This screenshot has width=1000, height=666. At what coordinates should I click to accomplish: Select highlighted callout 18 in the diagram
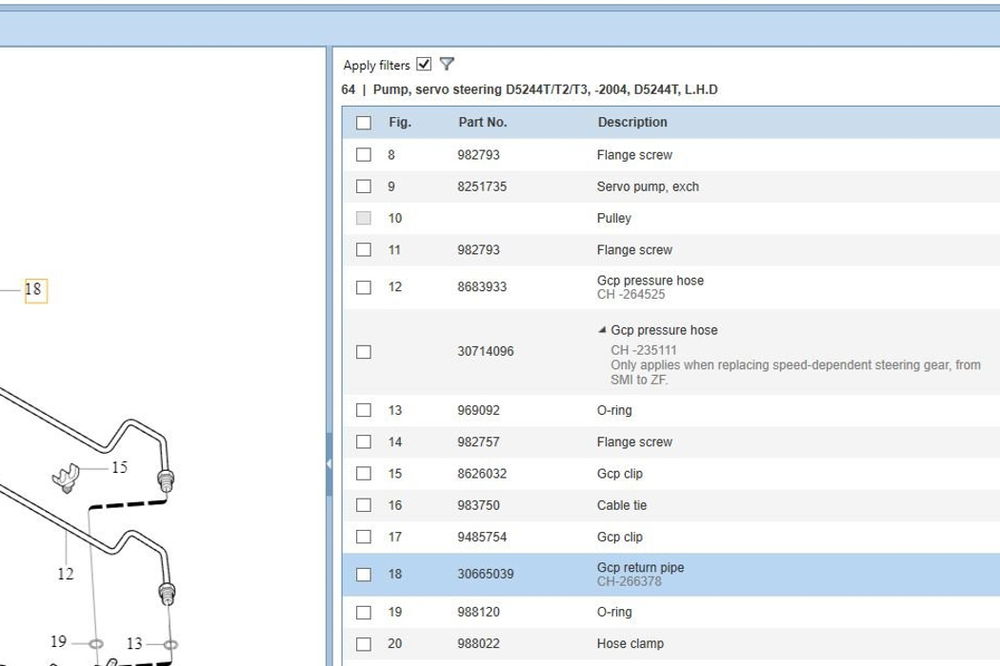[33, 290]
